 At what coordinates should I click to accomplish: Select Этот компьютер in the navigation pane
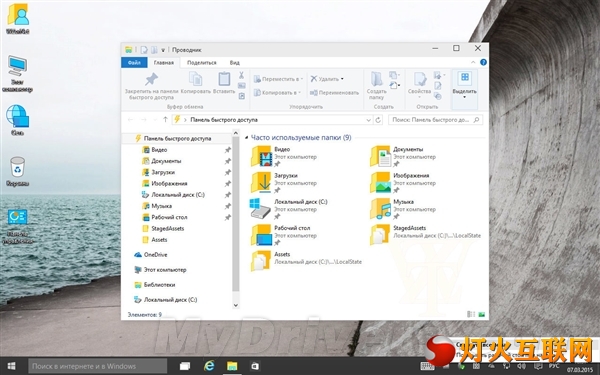(165, 270)
